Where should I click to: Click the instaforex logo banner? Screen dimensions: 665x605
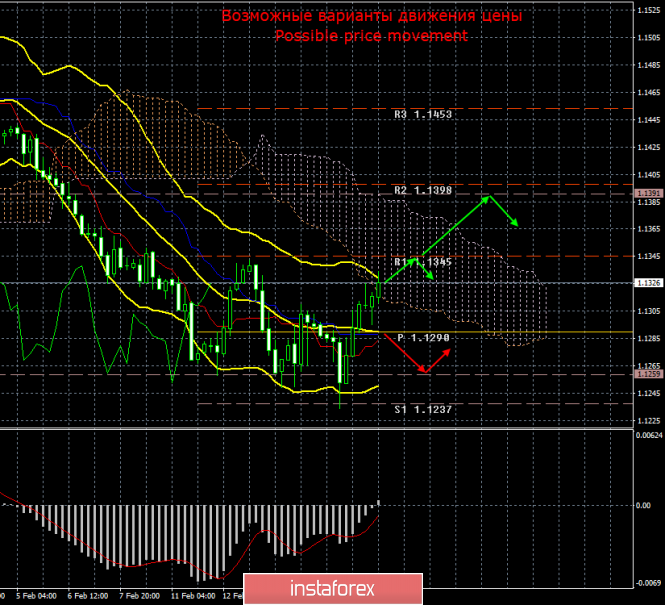click(333, 588)
